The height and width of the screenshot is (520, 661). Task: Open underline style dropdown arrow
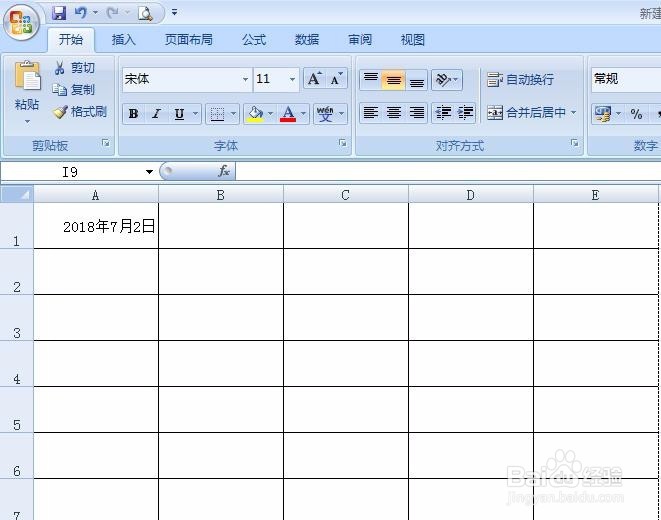196,113
